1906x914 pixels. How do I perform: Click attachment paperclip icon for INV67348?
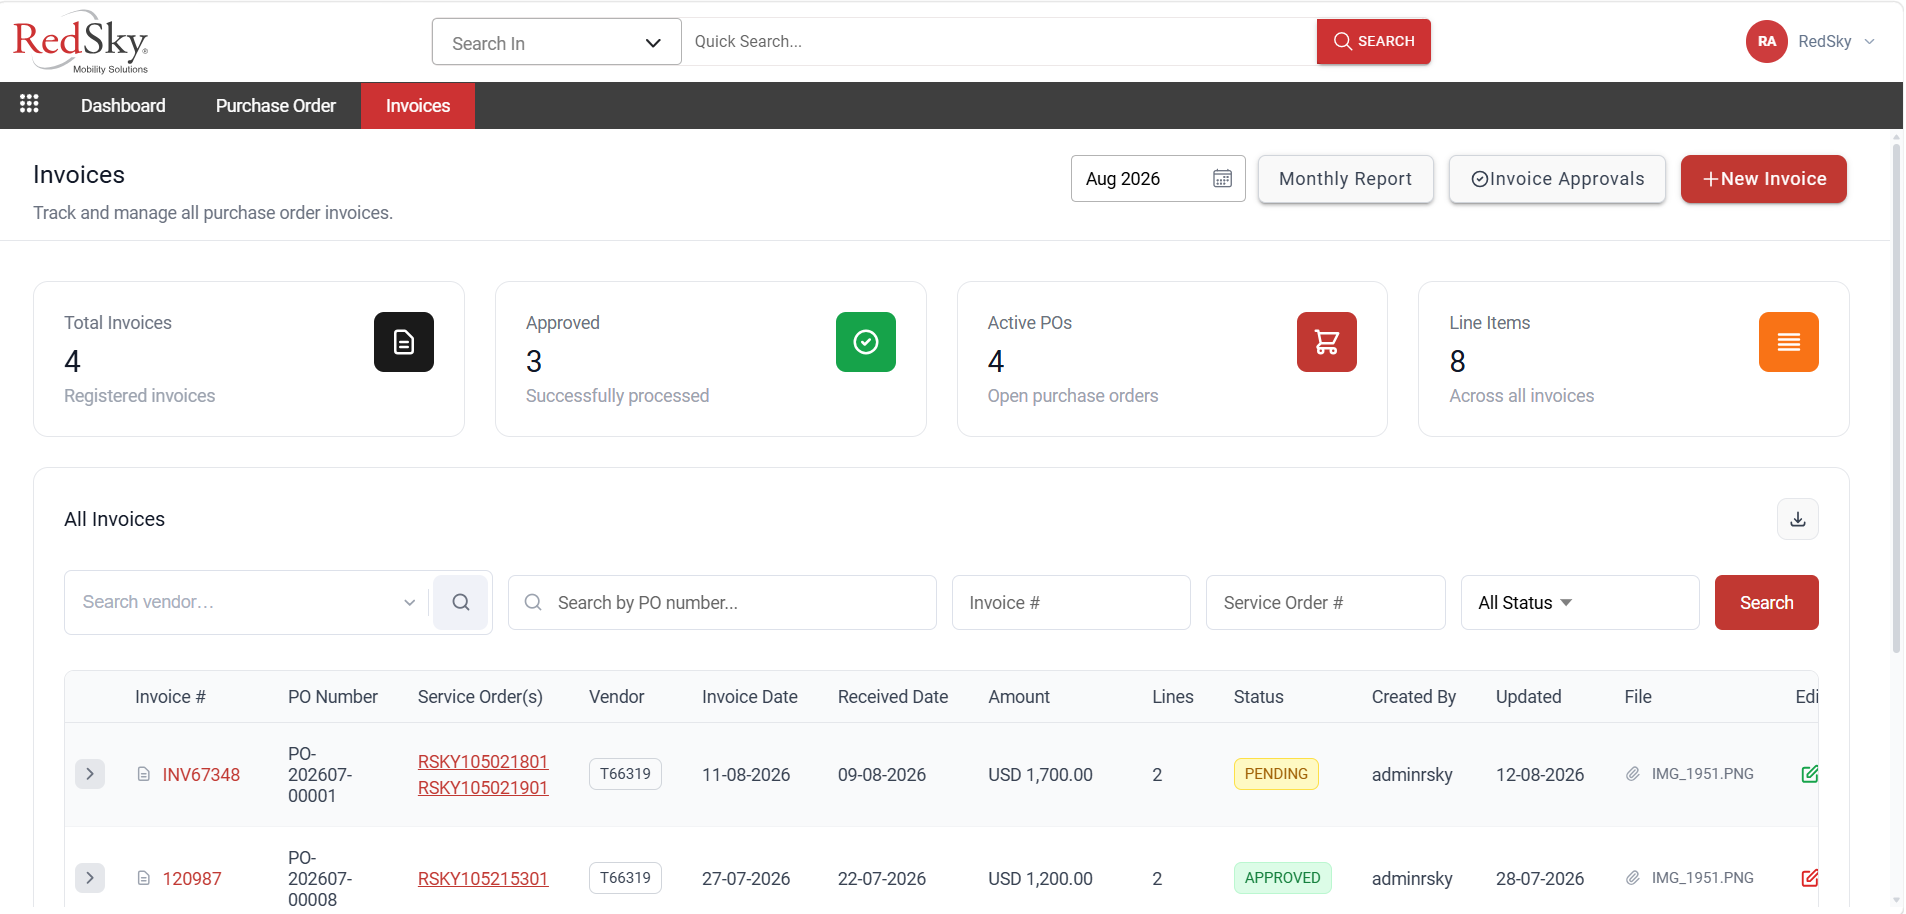click(1633, 774)
